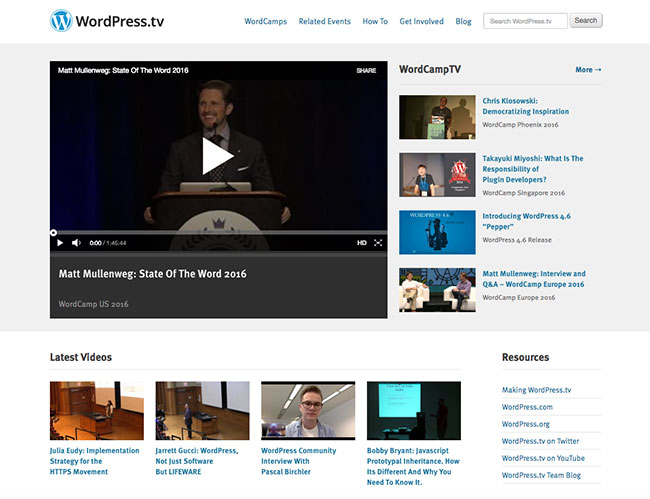Viewport: 650px width, 499px height.
Task: Open WordPress.org resource link
Action: [526, 424]
